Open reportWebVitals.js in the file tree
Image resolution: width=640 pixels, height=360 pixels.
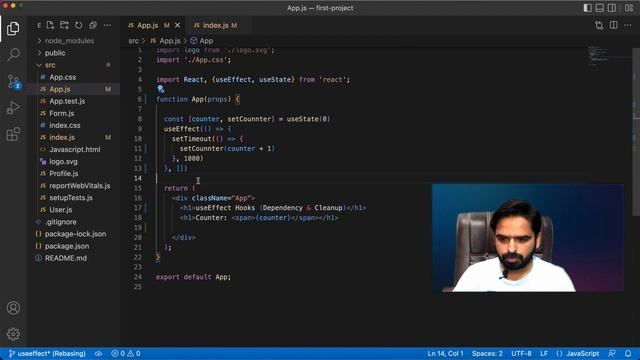[x=80, y=186]
